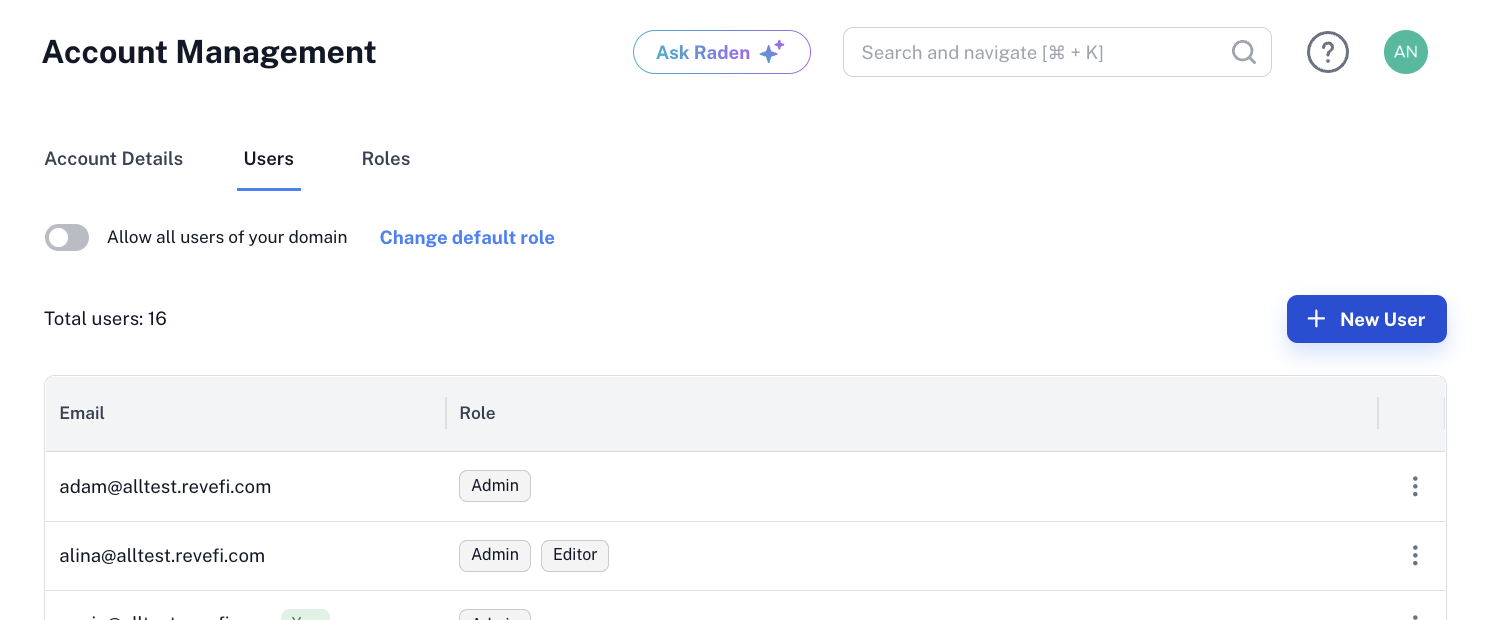Image resolution: width=1486 pixels, height=620 pixels.
Task: Click the Admin role tag for adam
Action: 495,486
